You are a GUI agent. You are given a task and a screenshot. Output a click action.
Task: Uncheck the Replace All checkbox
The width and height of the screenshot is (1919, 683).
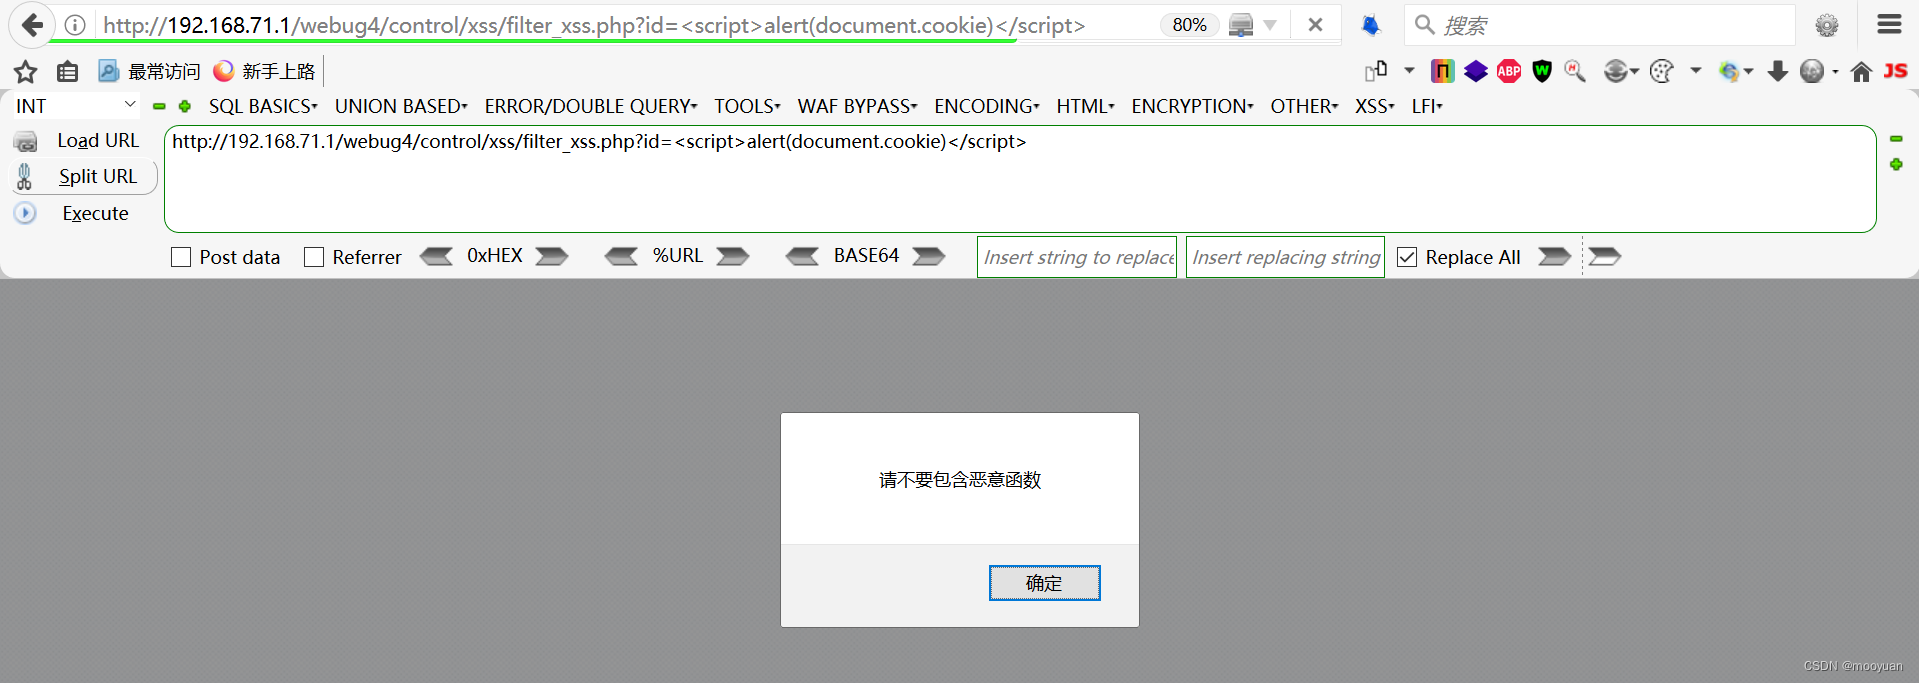pos(1407,257)
